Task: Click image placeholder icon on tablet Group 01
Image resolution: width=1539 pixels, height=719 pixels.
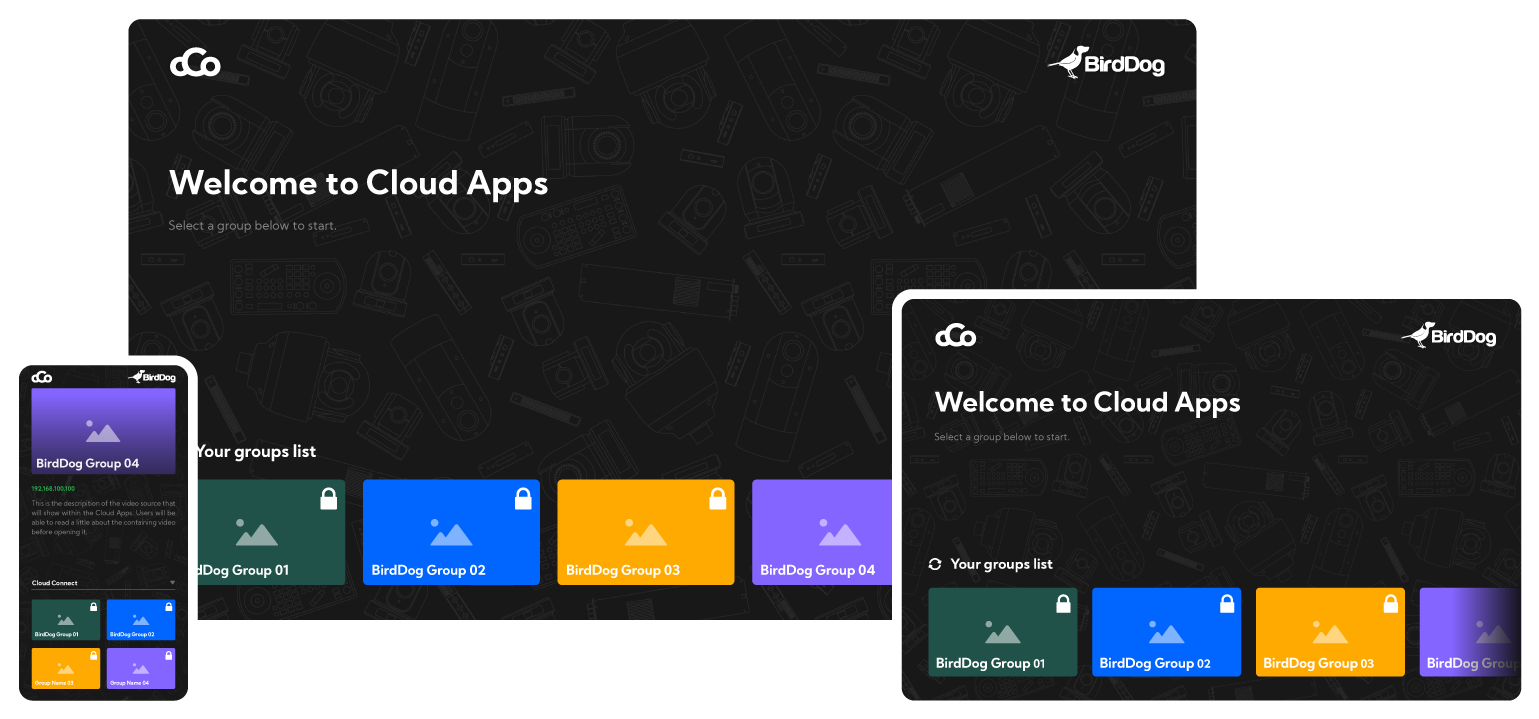Action: point(1003,632)
